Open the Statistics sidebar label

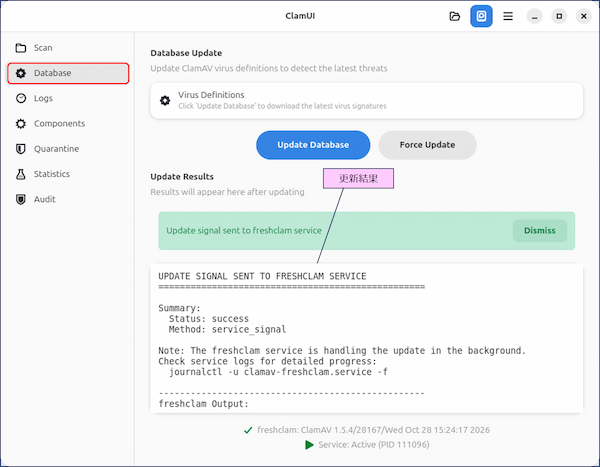click(52, 174)
